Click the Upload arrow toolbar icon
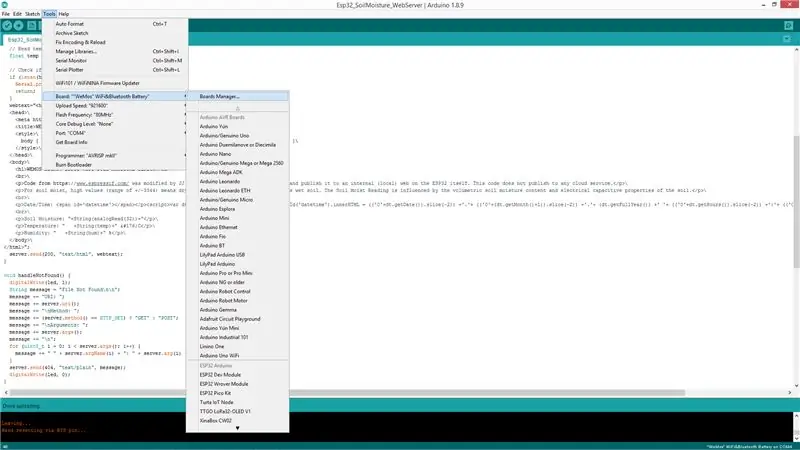This screenshot has height=450, width=800. coord(19,26)
